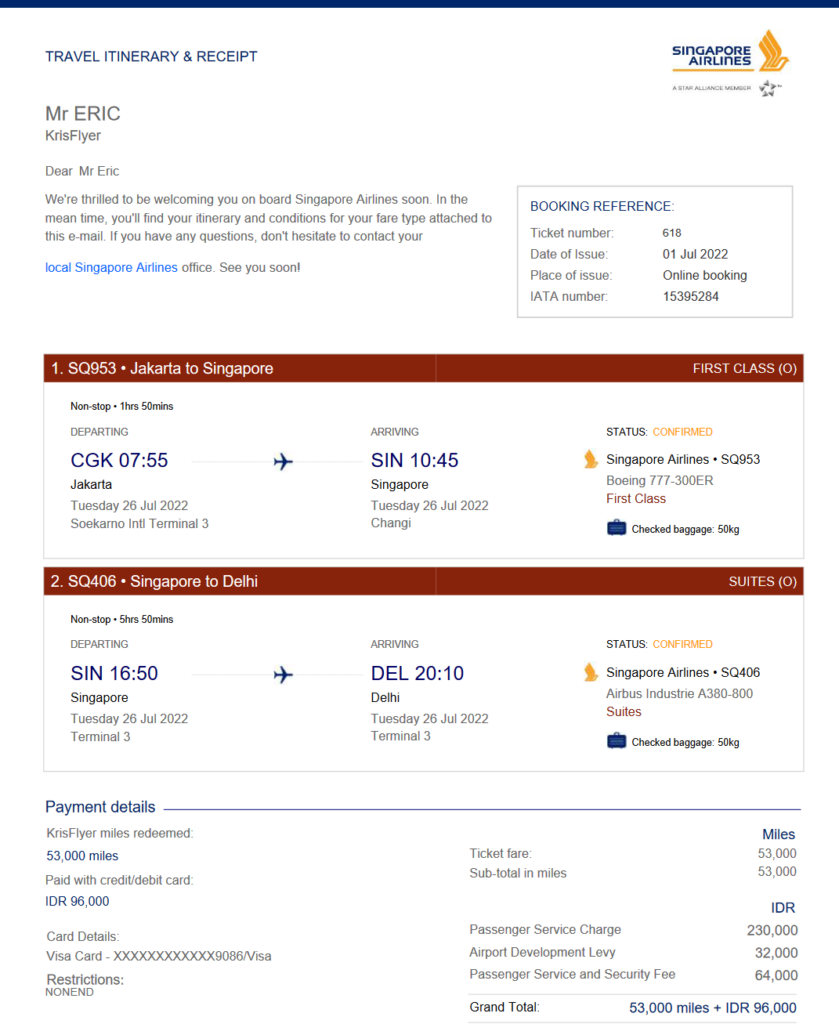Click the Star Alliance member star icon
839x1024 pixels.
[x=770, y=88]
